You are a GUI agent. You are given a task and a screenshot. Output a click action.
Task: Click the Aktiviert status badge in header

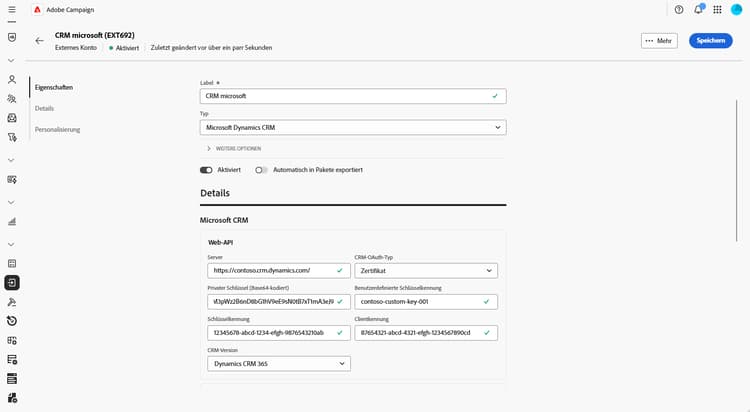click(124, 48)
